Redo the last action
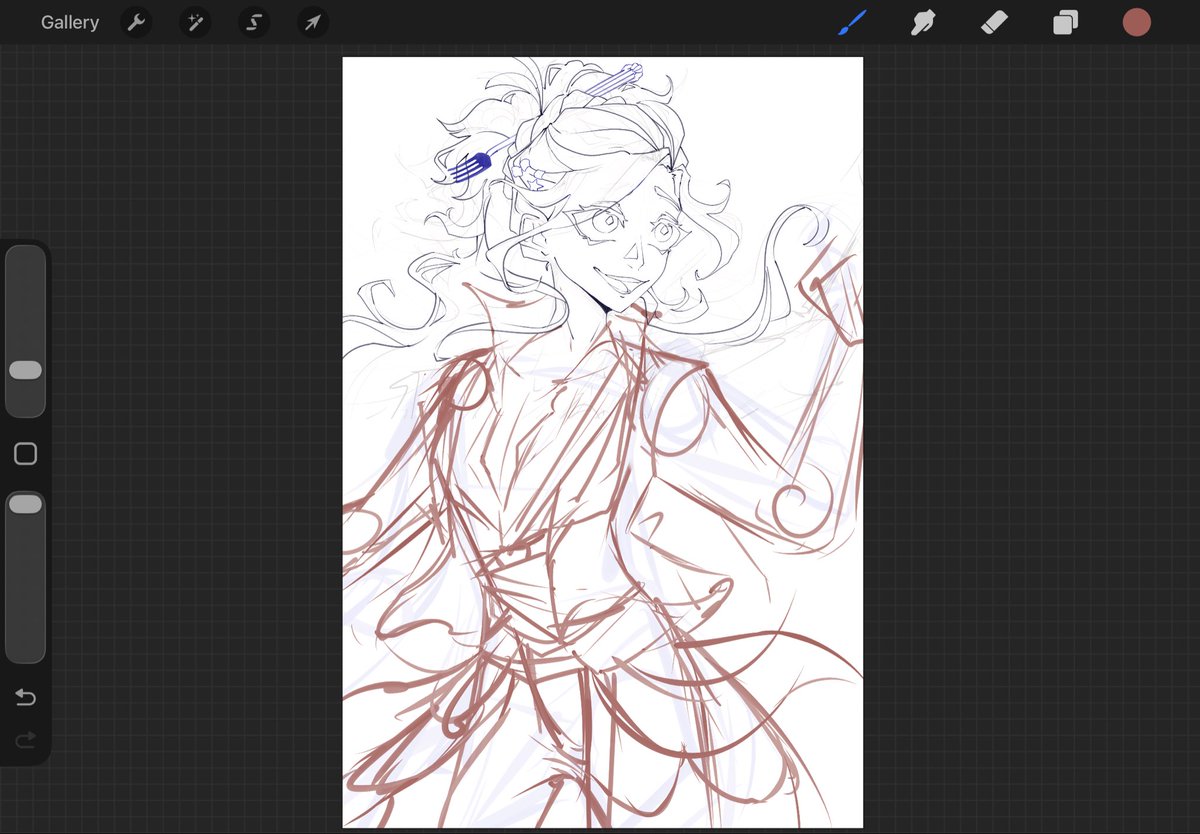Image resolution: width=1200 pixels, height=834 pixels. tap(26, 739)
